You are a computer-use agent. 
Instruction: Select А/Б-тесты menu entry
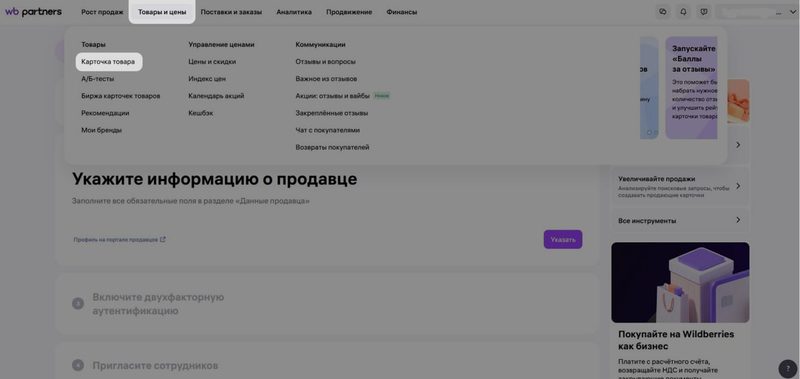tap(97, 79)
